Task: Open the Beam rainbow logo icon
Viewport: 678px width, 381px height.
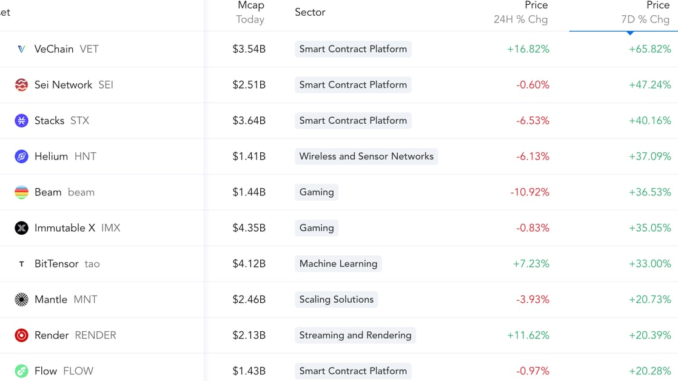Action: 21,192
